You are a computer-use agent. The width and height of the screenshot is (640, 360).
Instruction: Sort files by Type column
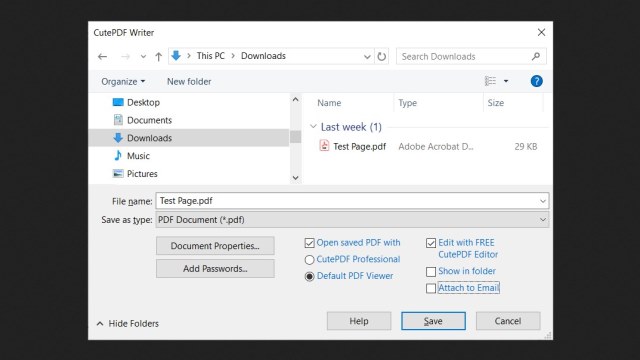407,103
